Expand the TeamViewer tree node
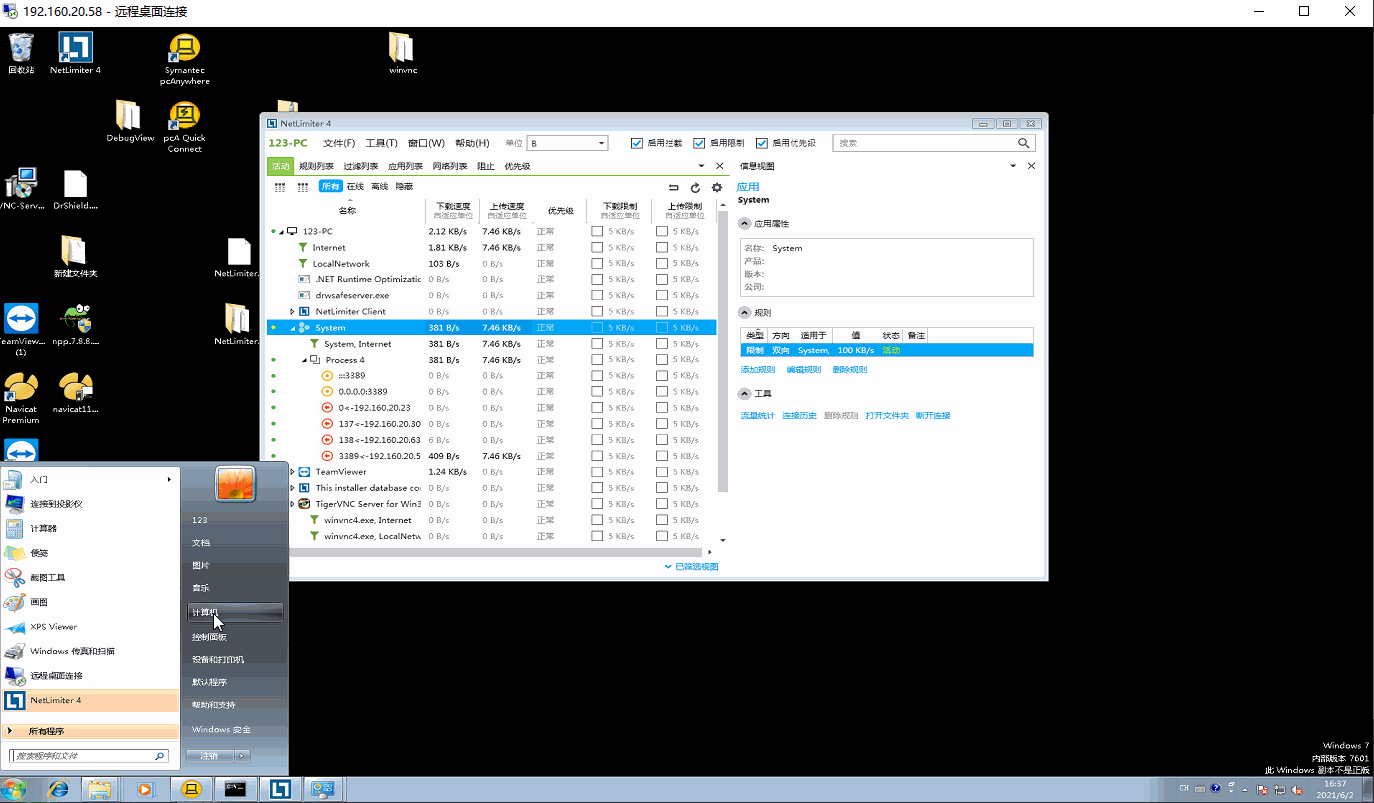 tap(292, 472)
